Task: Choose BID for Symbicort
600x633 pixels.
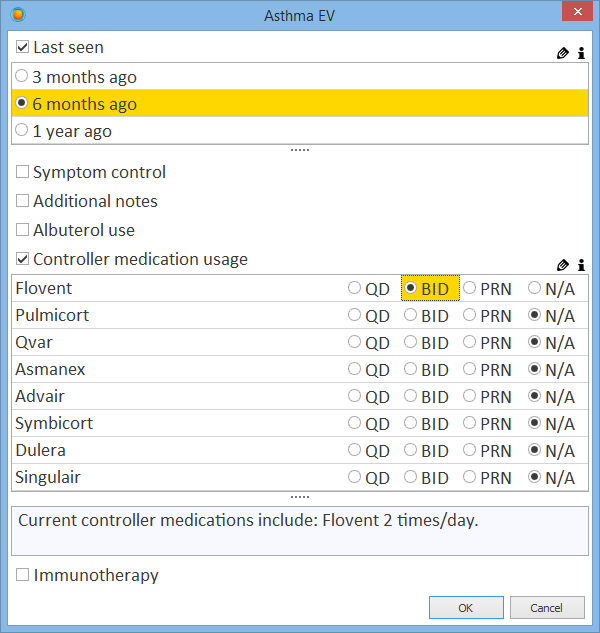Action: coord(410,423)
